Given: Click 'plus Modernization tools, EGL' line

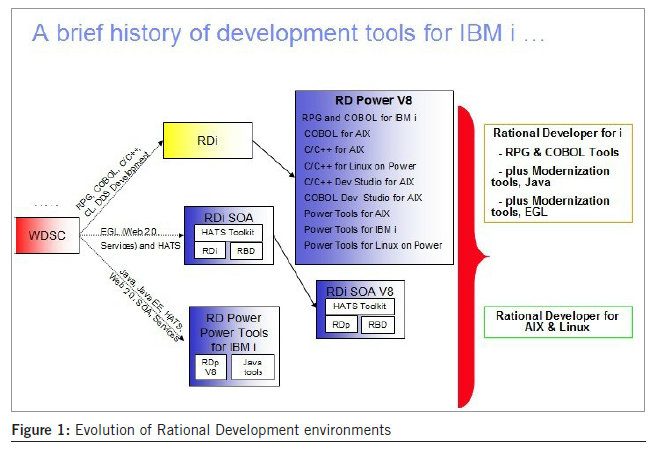Looking at the screenshot, I should pos(551,206).
